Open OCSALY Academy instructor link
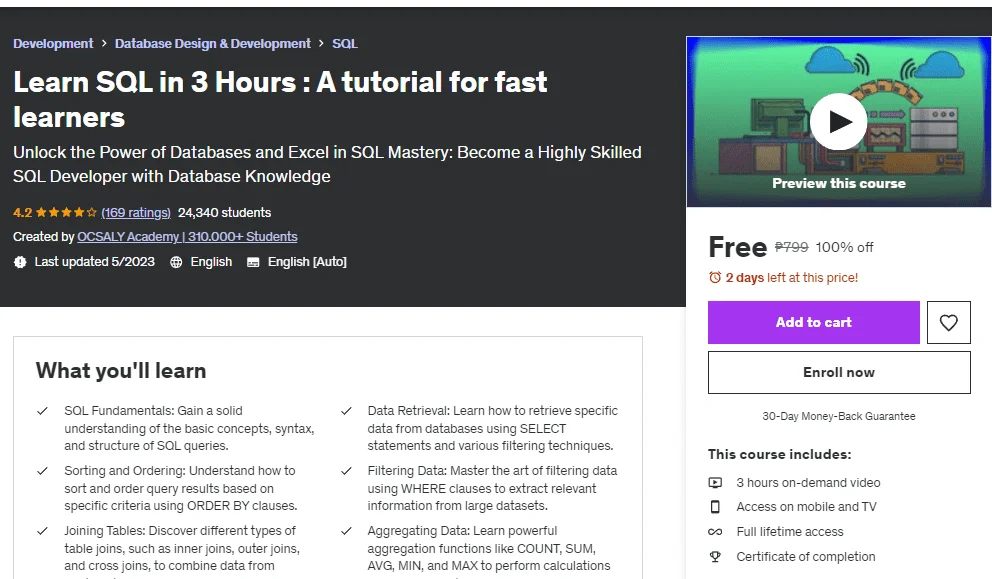 click(x=187, y=237)
